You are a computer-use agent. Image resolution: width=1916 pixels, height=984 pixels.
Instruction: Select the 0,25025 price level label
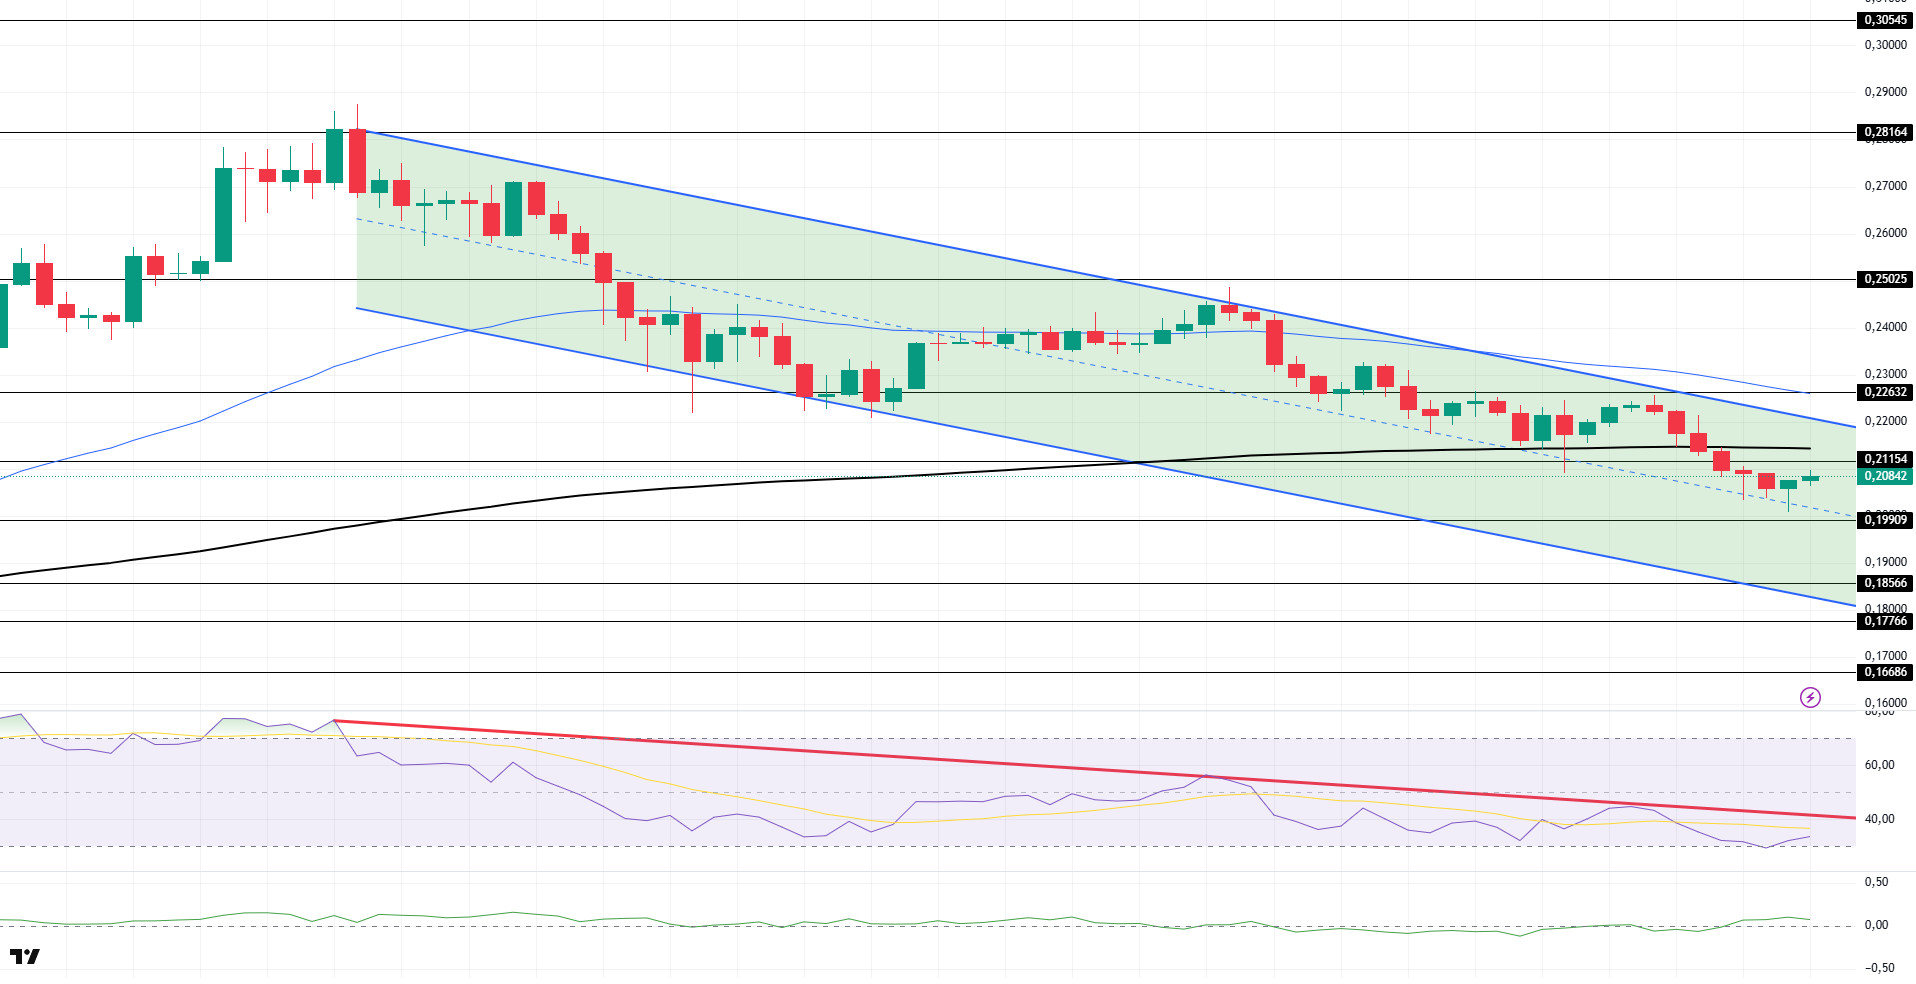click(x=1885, y=279)
